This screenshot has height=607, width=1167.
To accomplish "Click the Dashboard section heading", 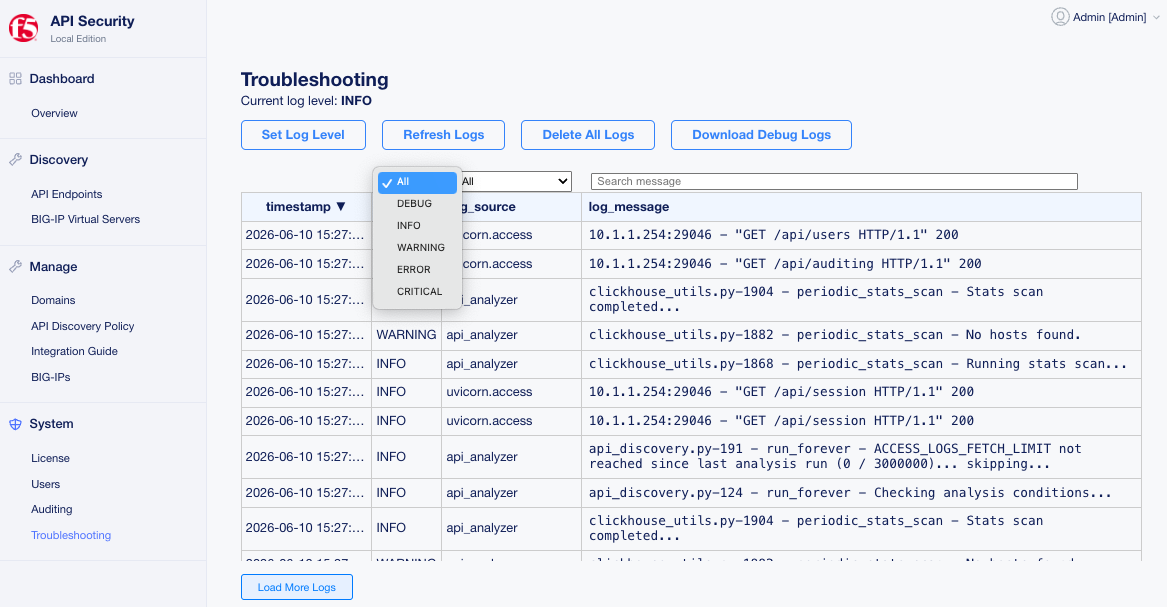I will (62, 79).
